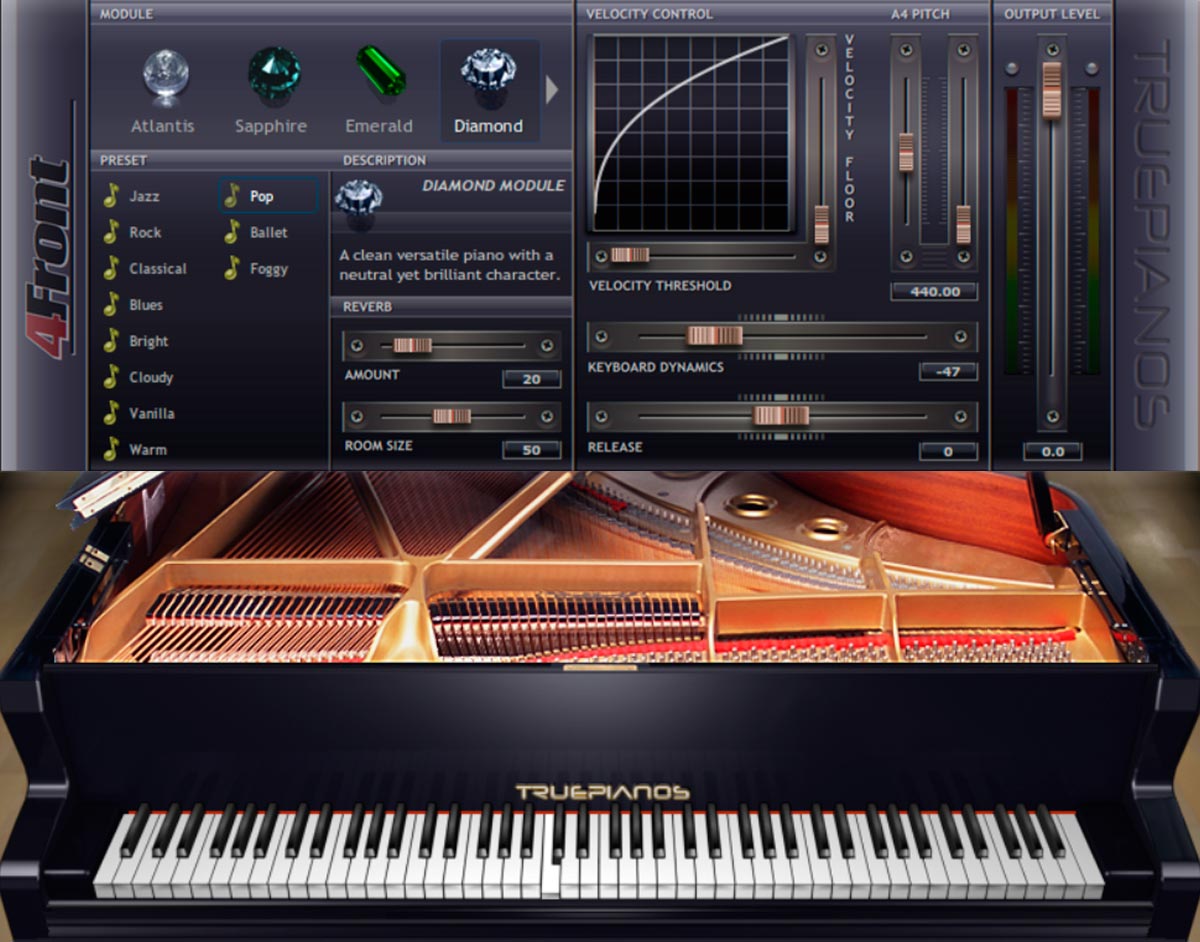Screen dimensions: 1200x942
Task: Choose the Cloudy preset label
Action: click(x=151, y=377)
